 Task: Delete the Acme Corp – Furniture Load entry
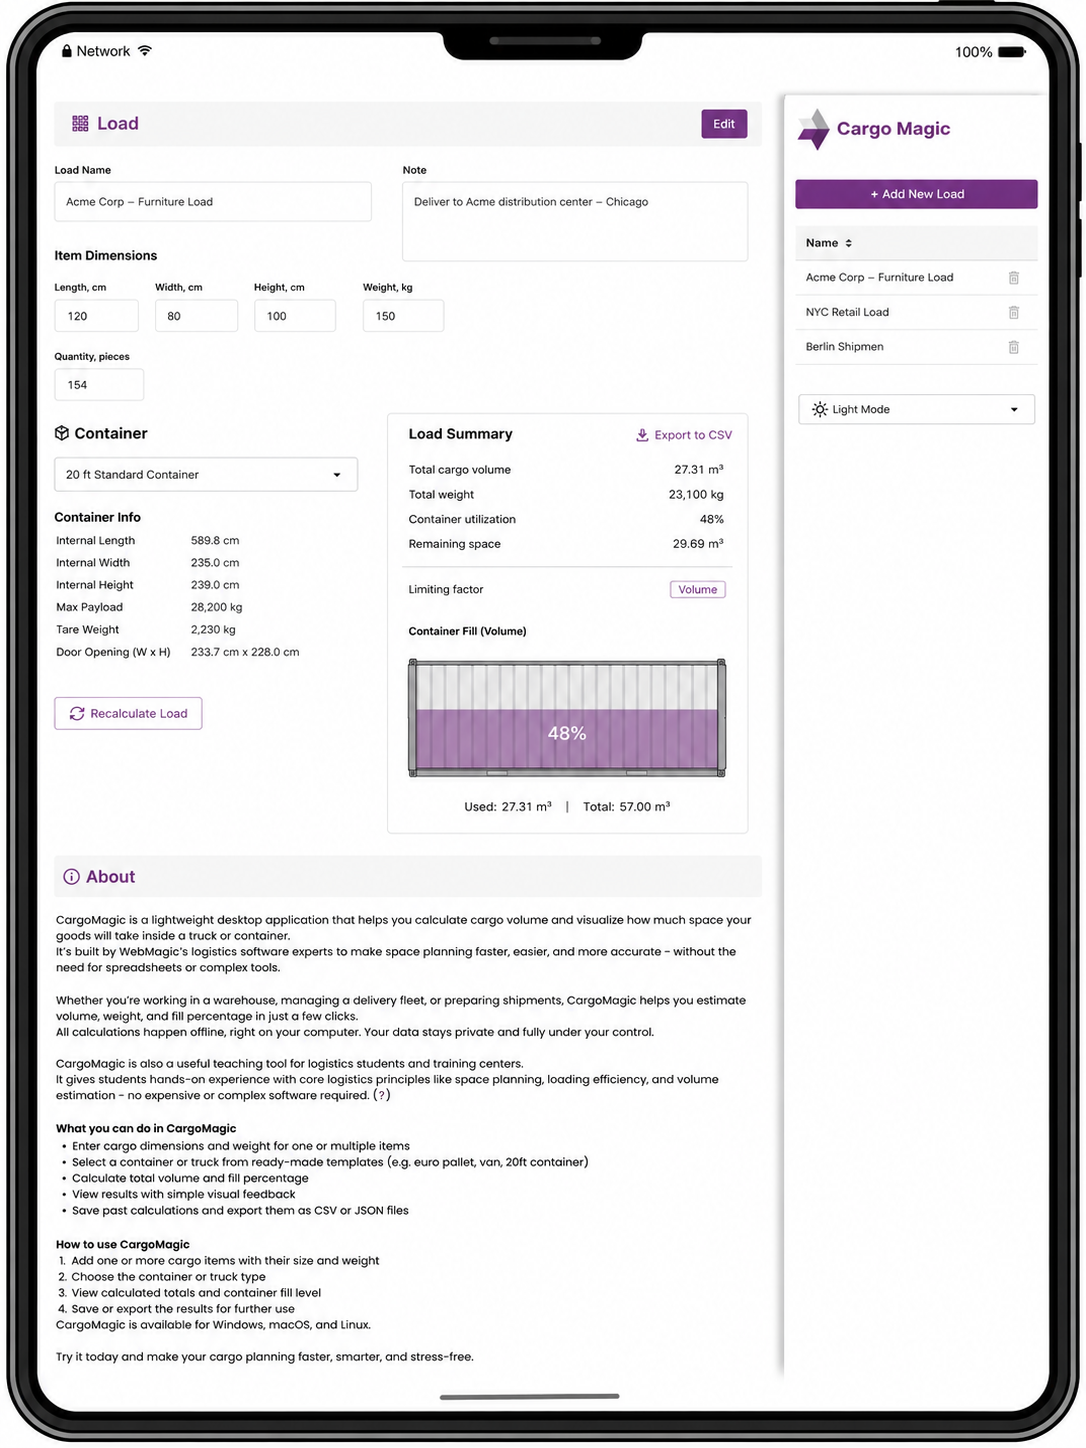1013,278
